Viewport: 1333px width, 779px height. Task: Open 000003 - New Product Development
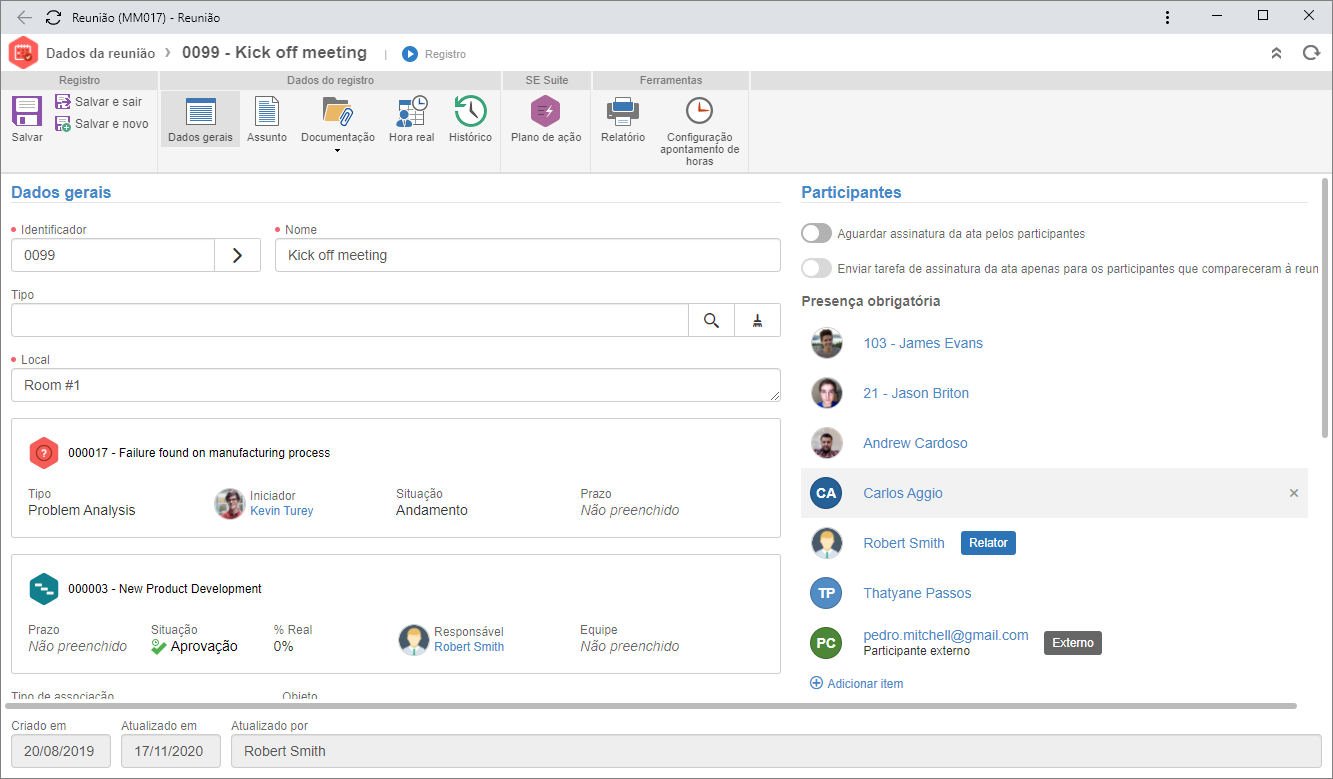165,589
